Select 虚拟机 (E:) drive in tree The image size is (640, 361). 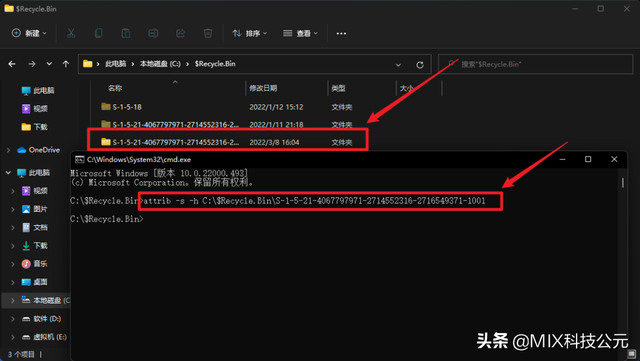[44, 337]
